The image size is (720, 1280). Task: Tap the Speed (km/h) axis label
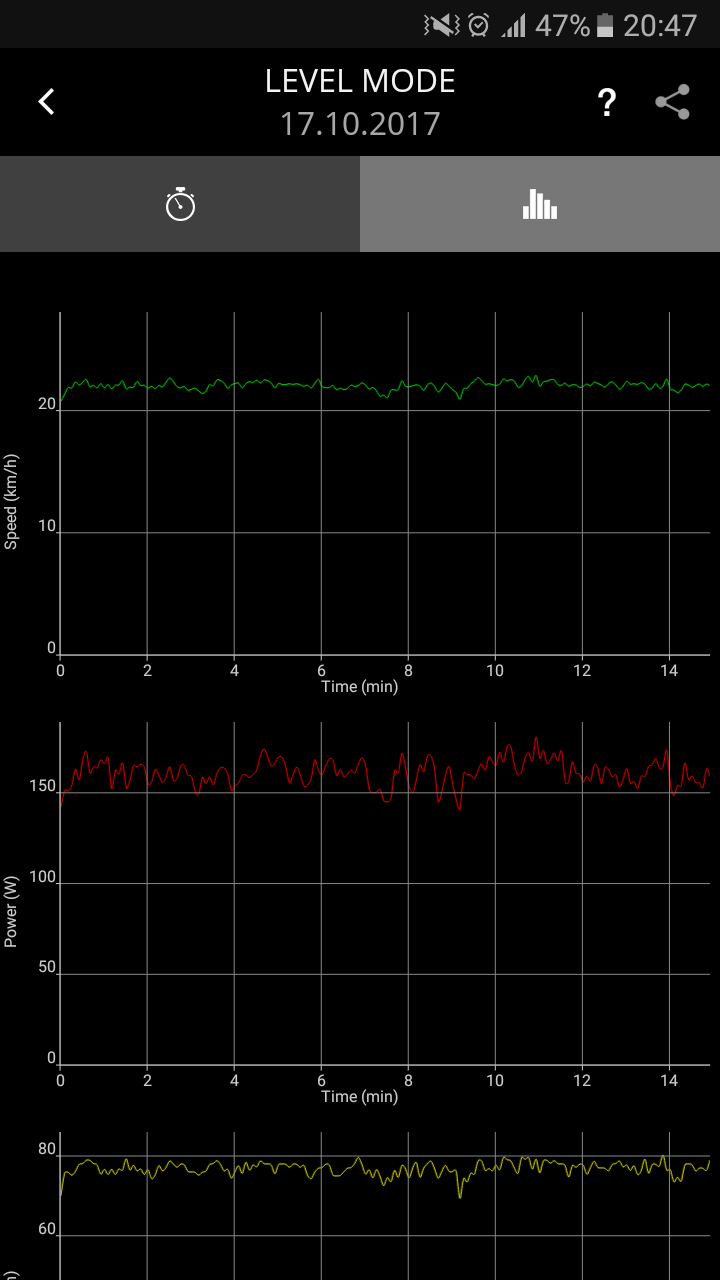[x=12, y=501]
